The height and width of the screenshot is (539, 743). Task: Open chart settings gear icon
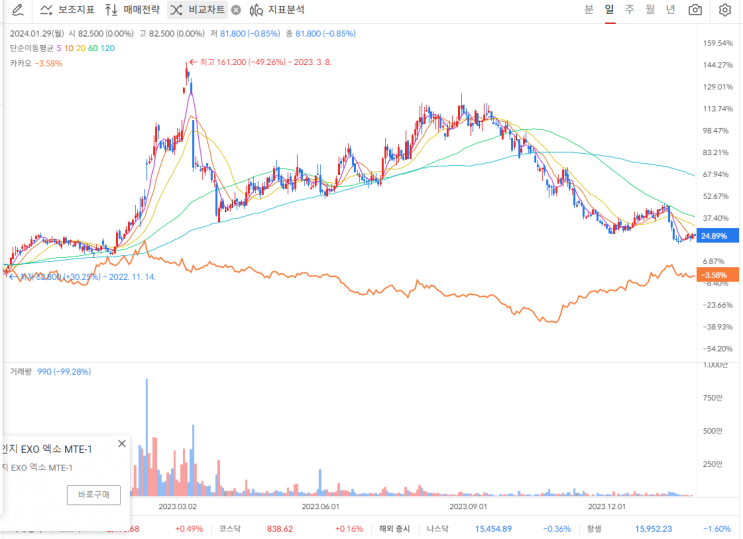tap(725, 9)
